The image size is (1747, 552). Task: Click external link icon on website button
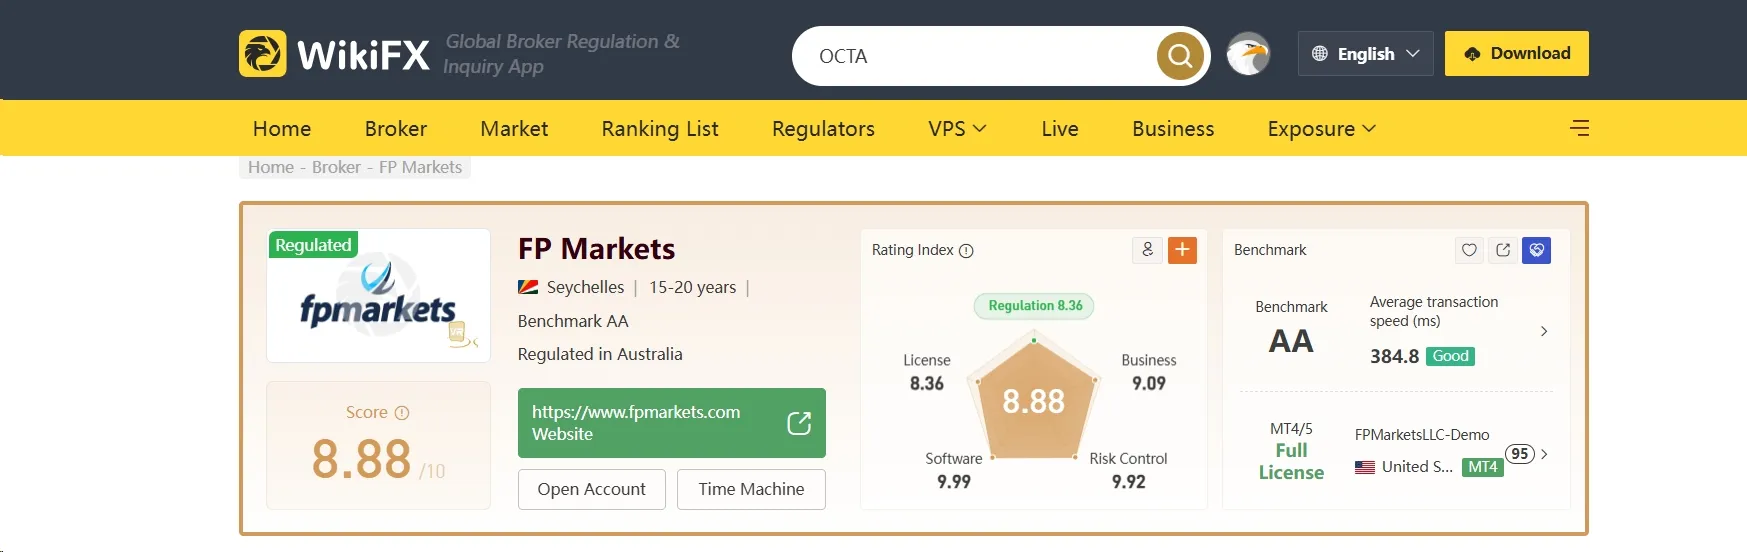click(x=799, y=423)
